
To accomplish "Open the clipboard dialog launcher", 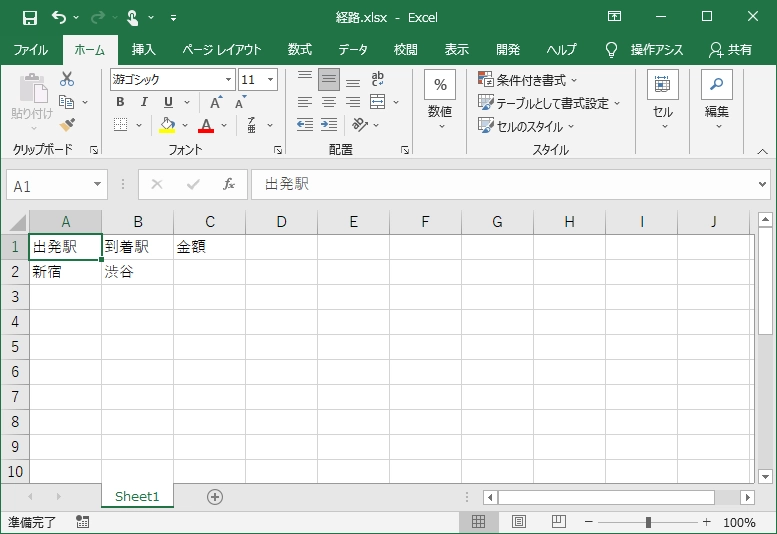I will 94,150.
